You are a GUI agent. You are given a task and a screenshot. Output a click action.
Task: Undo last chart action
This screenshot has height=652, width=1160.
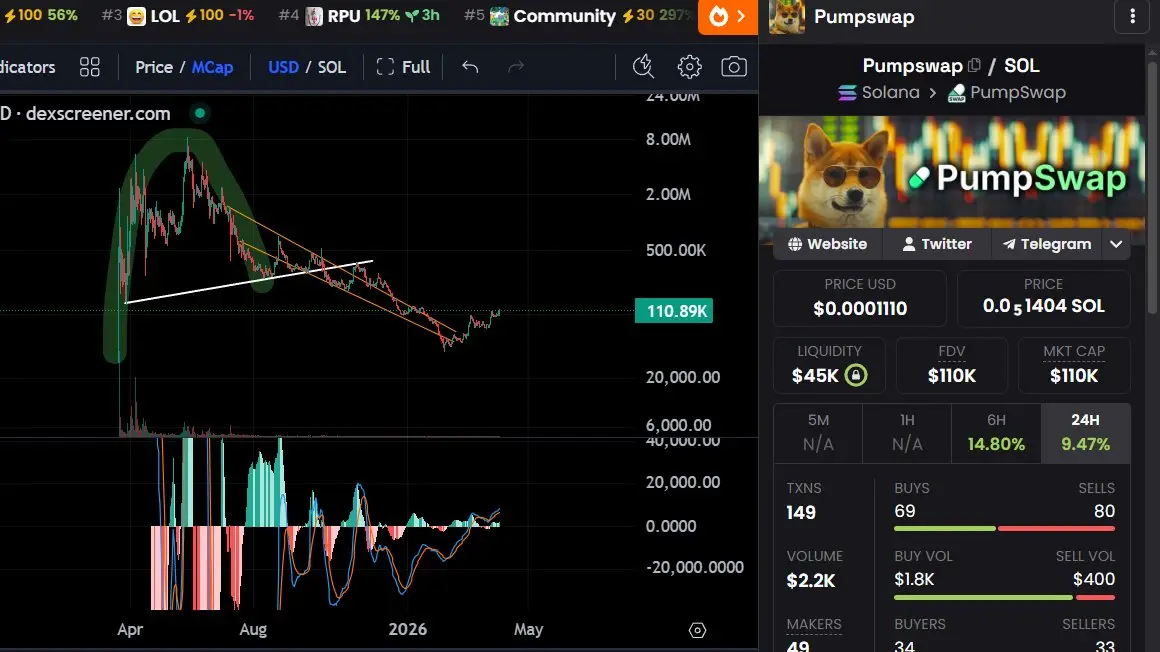pos(470,67)
